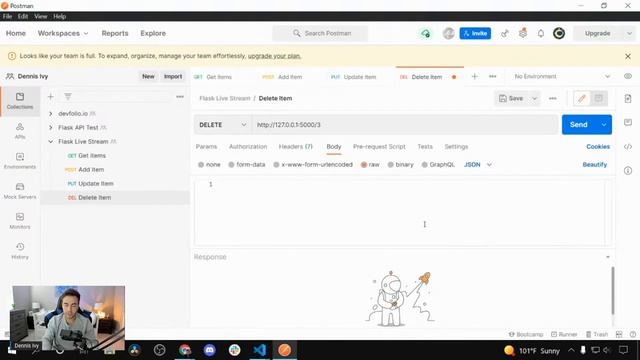Open the File menu

coord(7,16)
